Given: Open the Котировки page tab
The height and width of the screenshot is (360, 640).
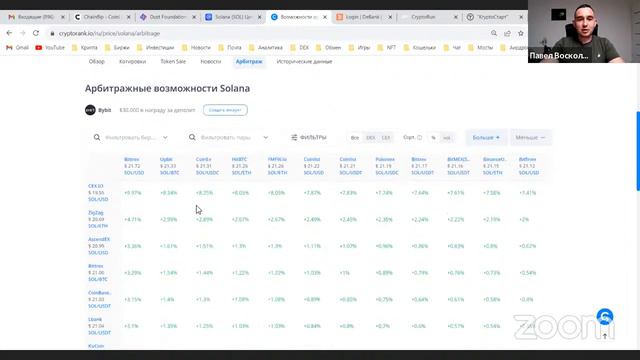Looking at the screenshot, I should point(132,62).
